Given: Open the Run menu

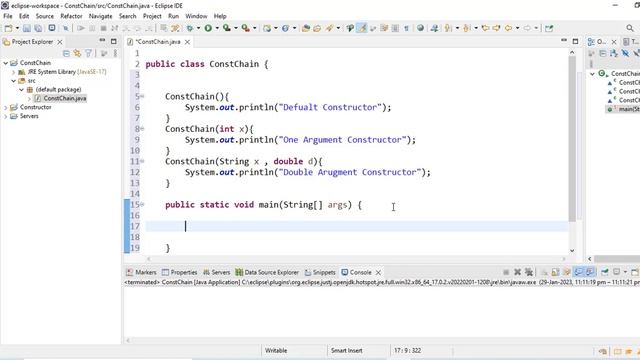Looking at the screenshot, I should pyautogui.click(x=173, y=16).
